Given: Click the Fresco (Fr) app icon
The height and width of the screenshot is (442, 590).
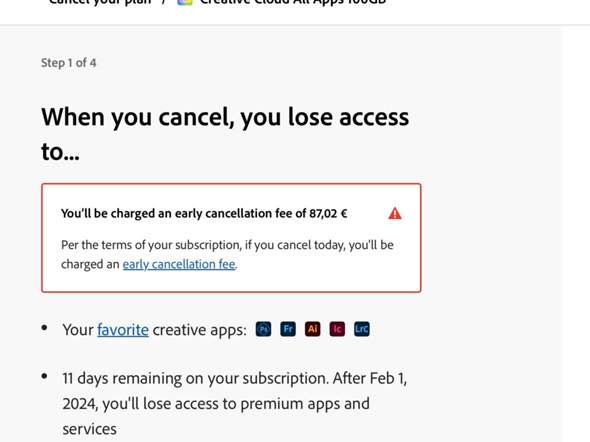Looking at the screenshot, I should pos(288,329).
